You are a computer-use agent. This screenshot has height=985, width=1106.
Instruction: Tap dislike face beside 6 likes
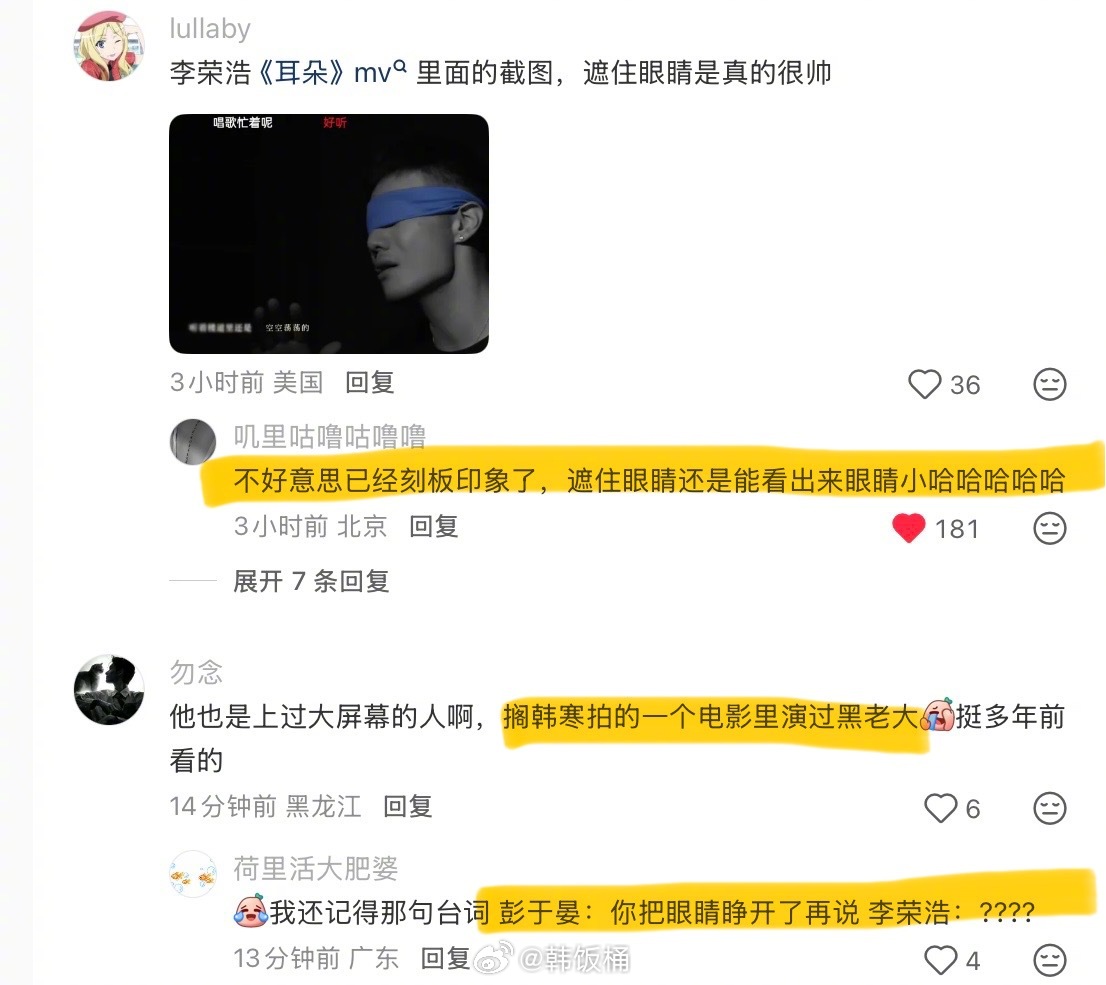click(1050, 808)
